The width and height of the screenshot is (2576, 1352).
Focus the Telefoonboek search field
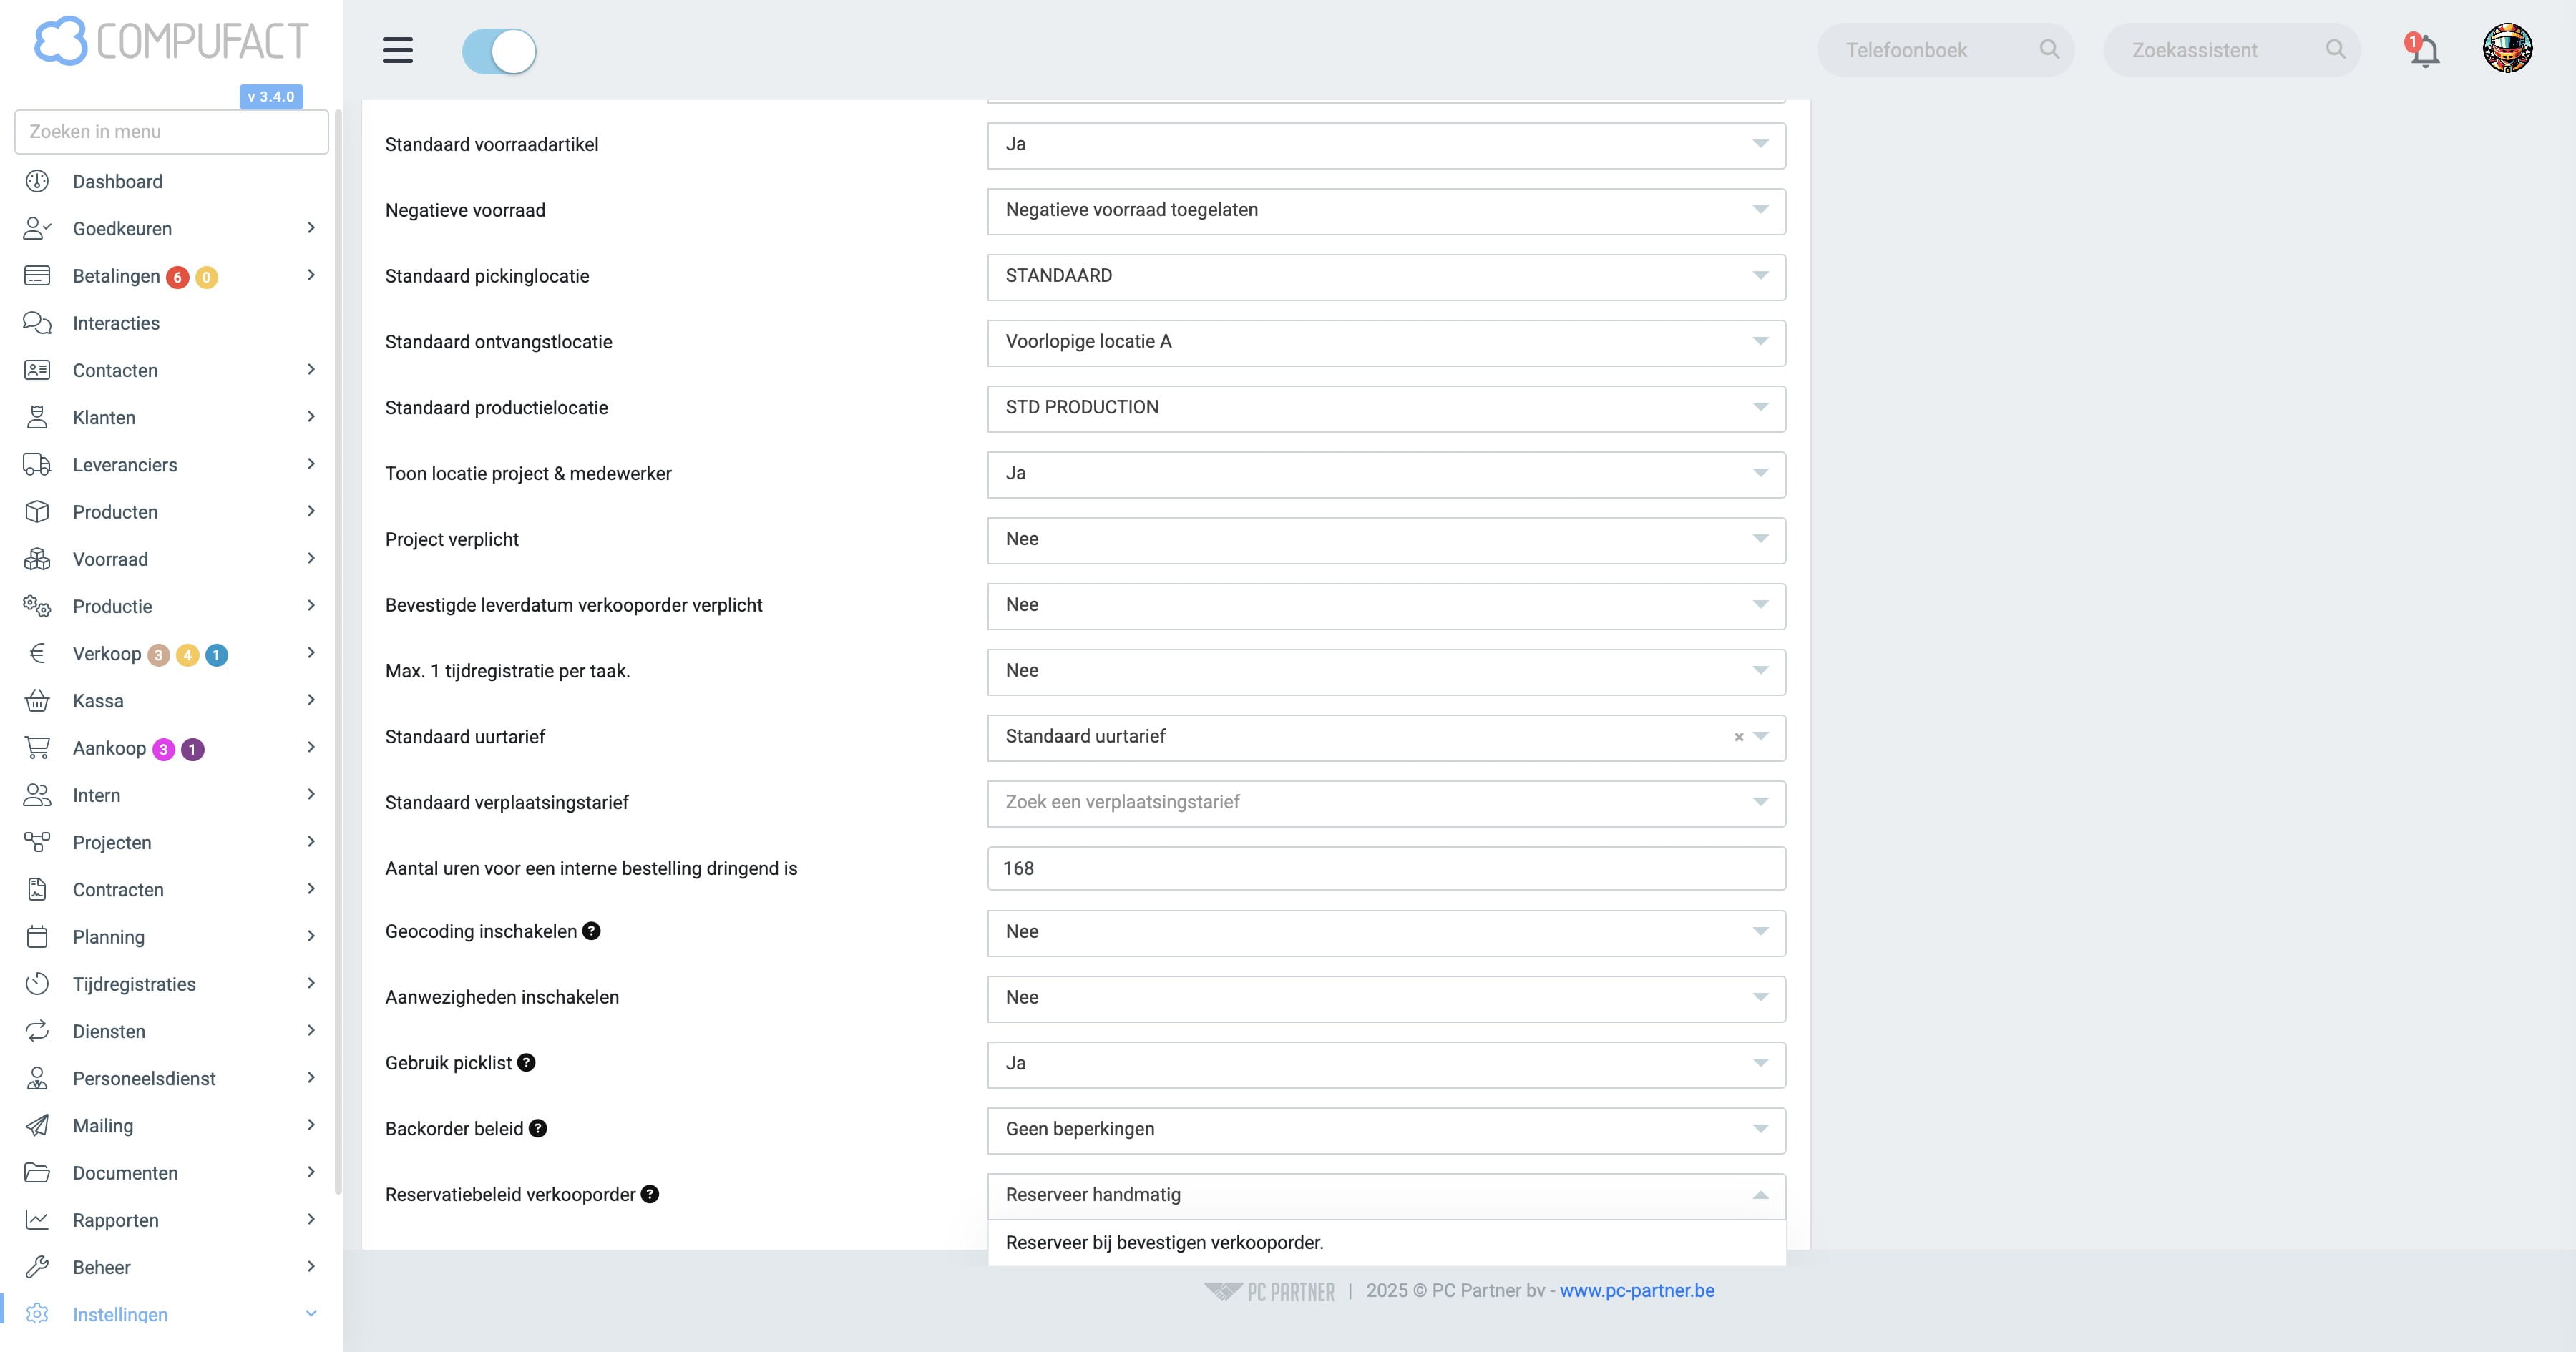[1945, 50]
